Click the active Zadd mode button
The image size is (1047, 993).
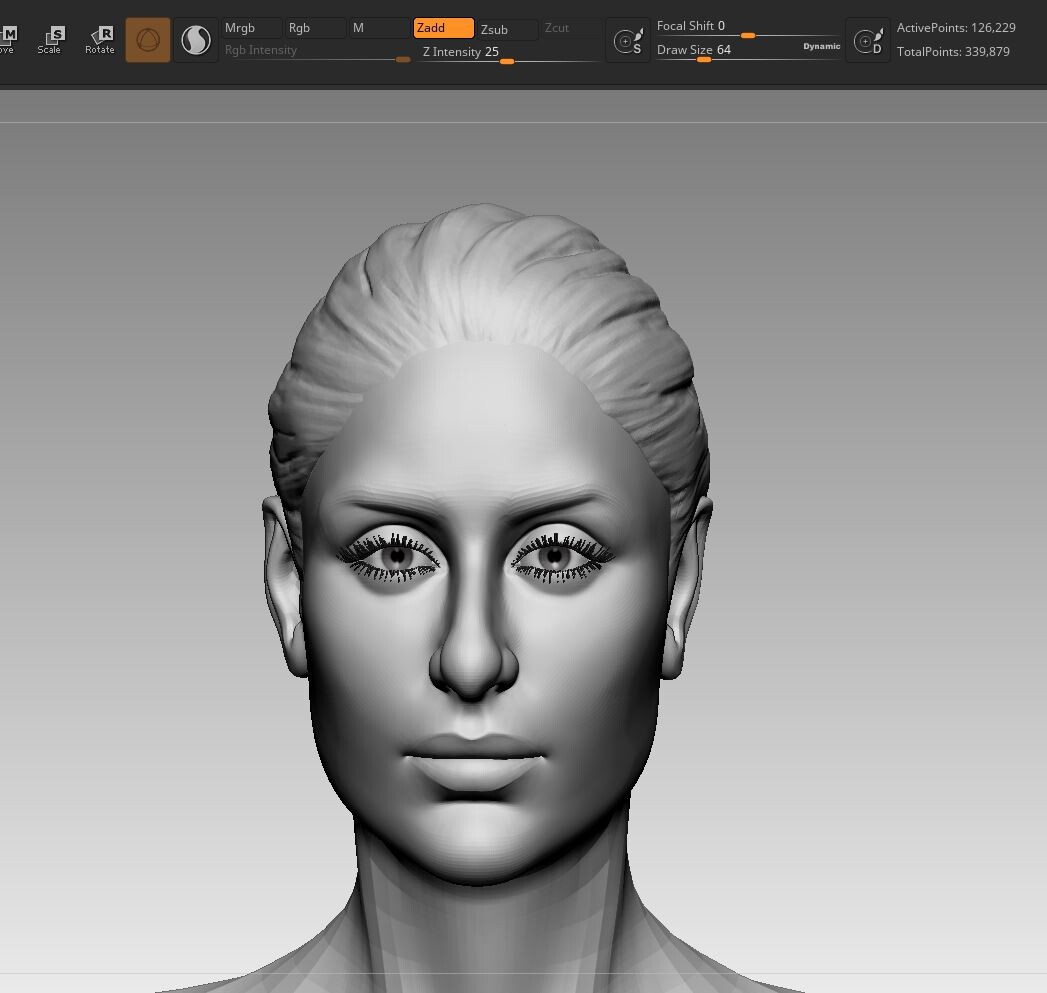coord(443,28)
